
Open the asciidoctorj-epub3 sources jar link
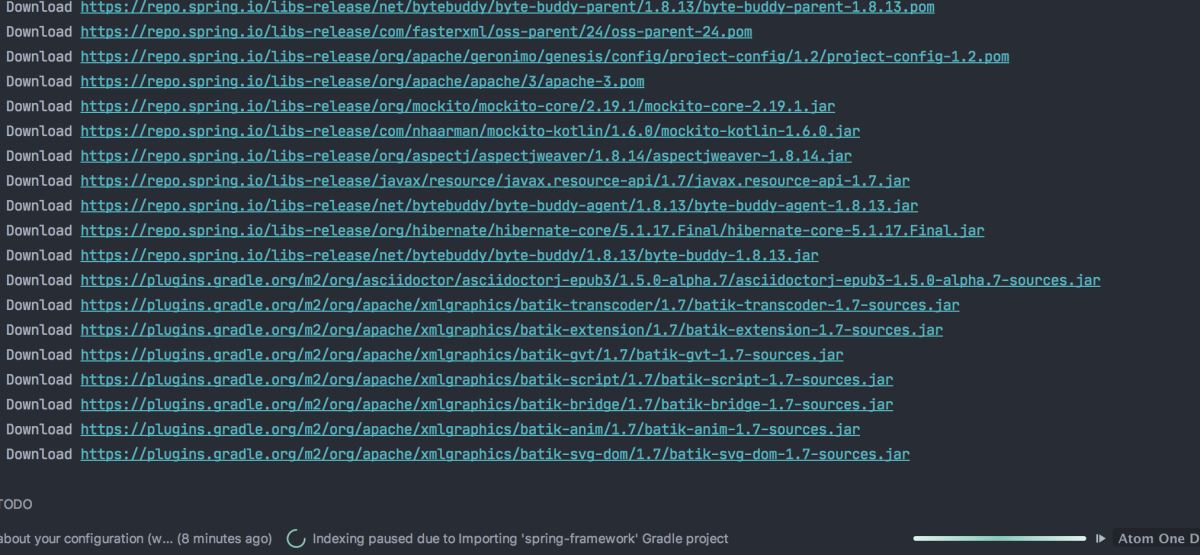590,281
